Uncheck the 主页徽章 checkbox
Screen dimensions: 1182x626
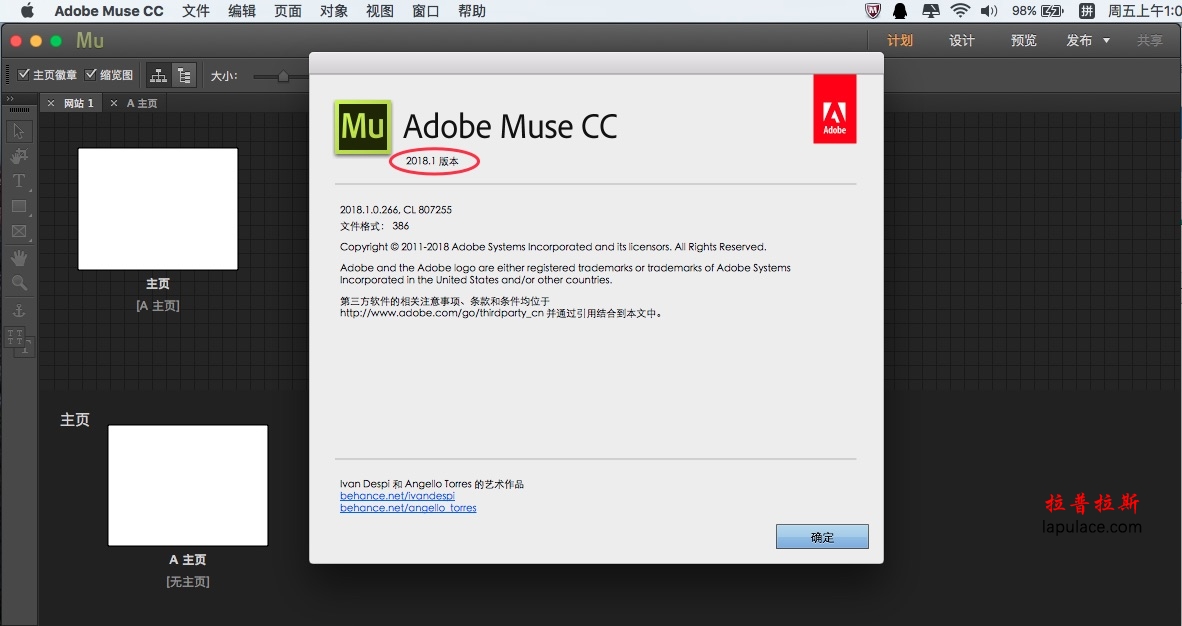coord(23,74)
